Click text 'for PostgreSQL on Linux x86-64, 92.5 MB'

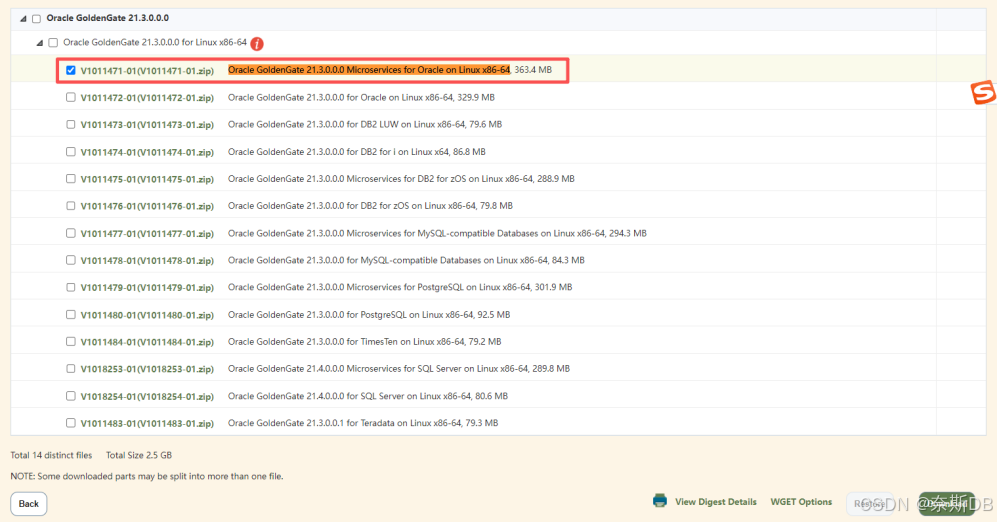pos(428,315)
